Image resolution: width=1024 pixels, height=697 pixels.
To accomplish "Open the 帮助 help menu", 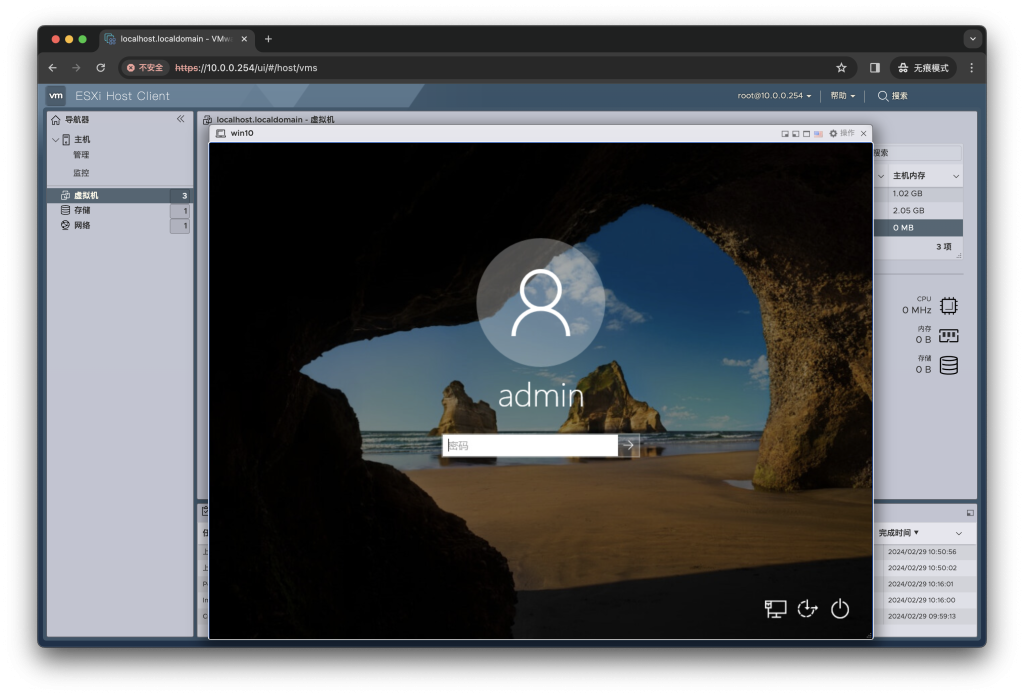I will pyautogui.click(x=843, y=96).
